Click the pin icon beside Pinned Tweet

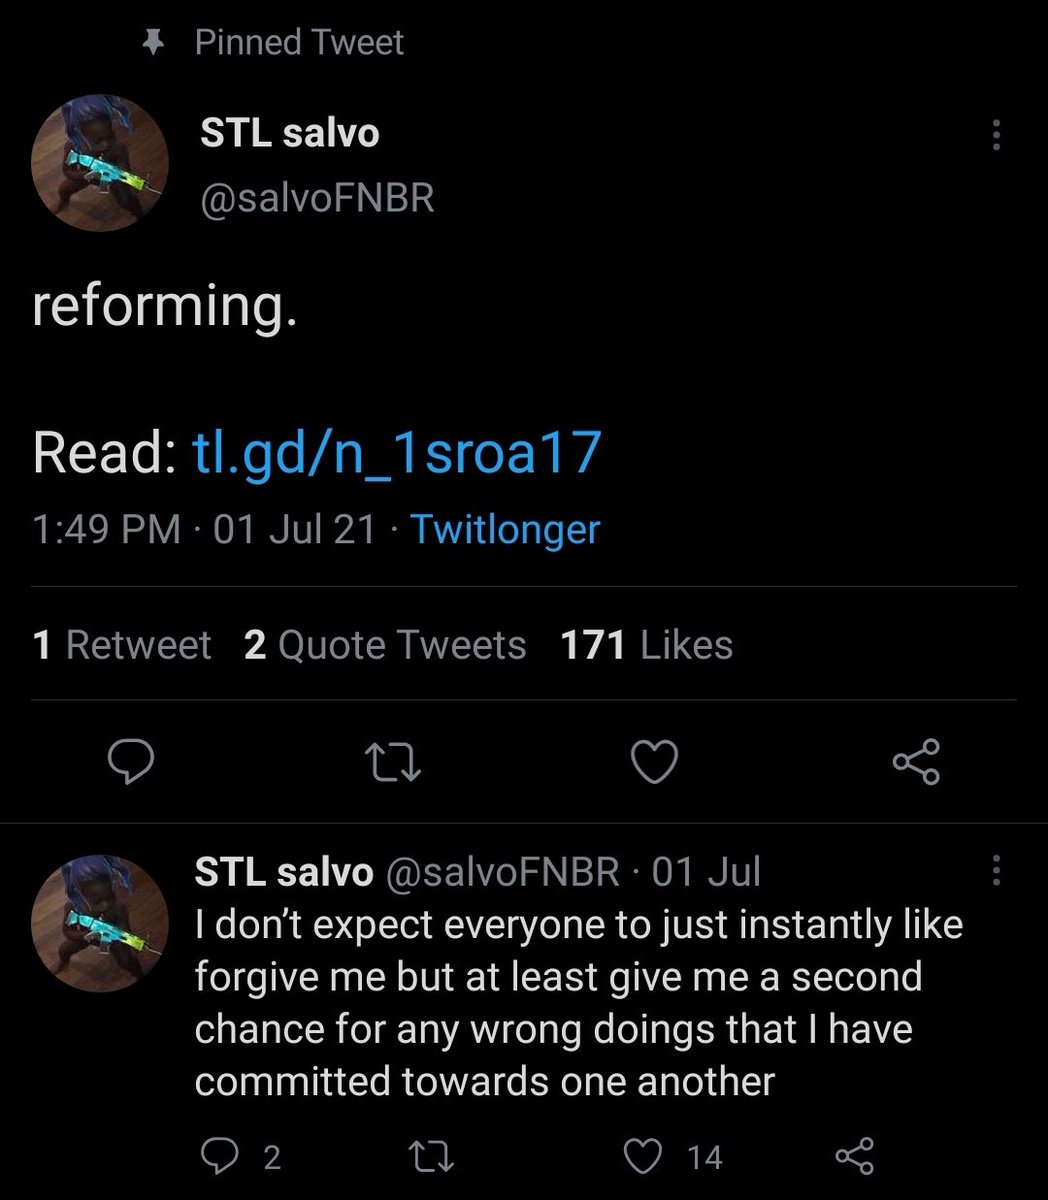click(153, 43)
